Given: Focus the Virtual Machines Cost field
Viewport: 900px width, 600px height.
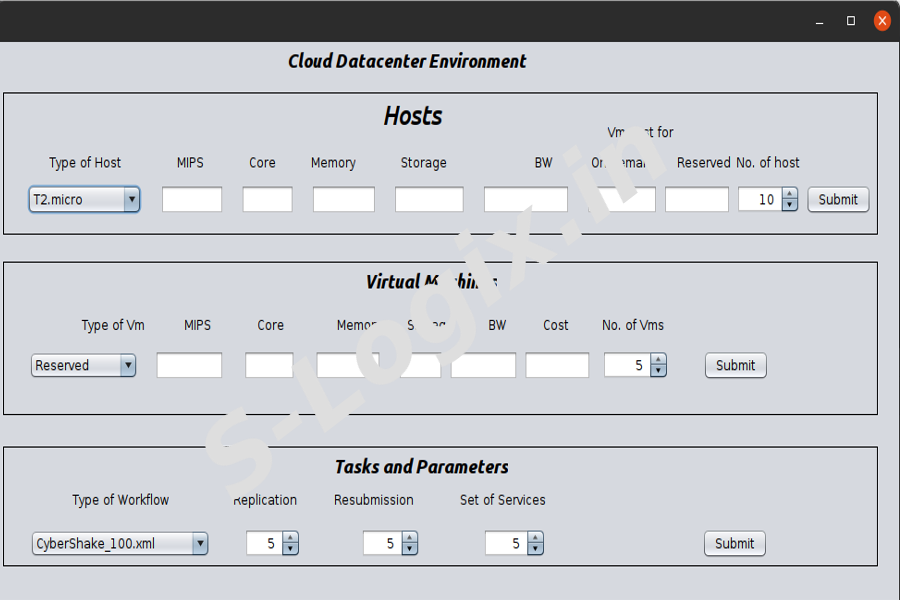Looking at the screenshot, I should [x=557, y=365].
